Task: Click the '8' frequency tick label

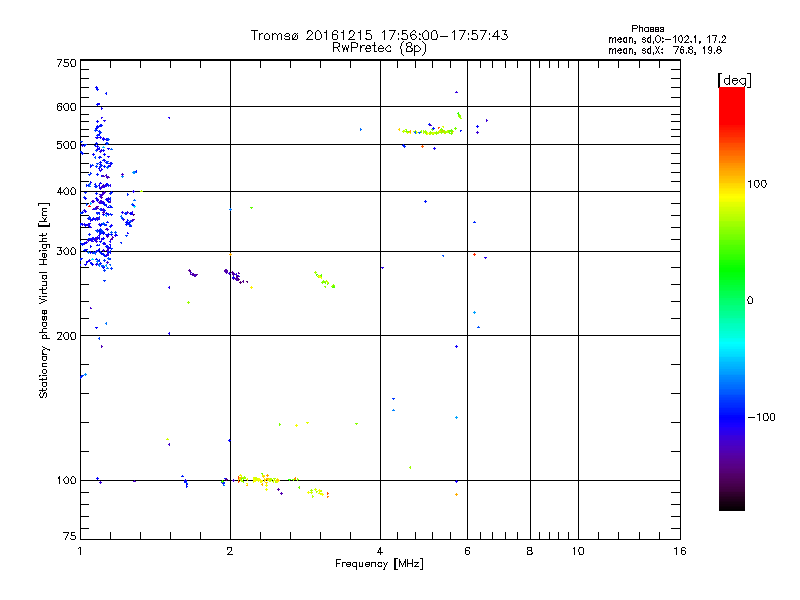Action: click(530, 551)
